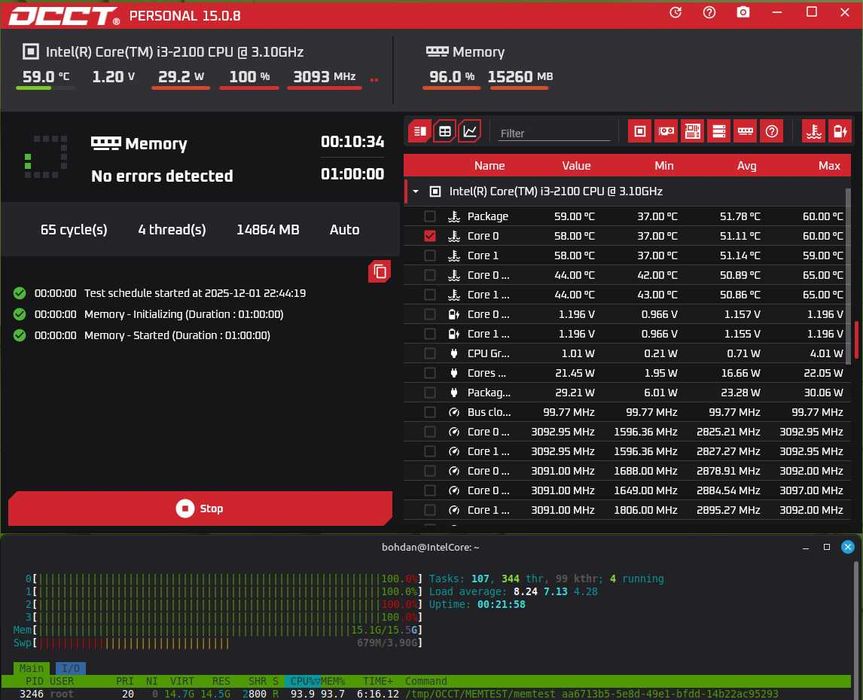
Task: Sort sensor table by Min header
Action: coord(664,166)
